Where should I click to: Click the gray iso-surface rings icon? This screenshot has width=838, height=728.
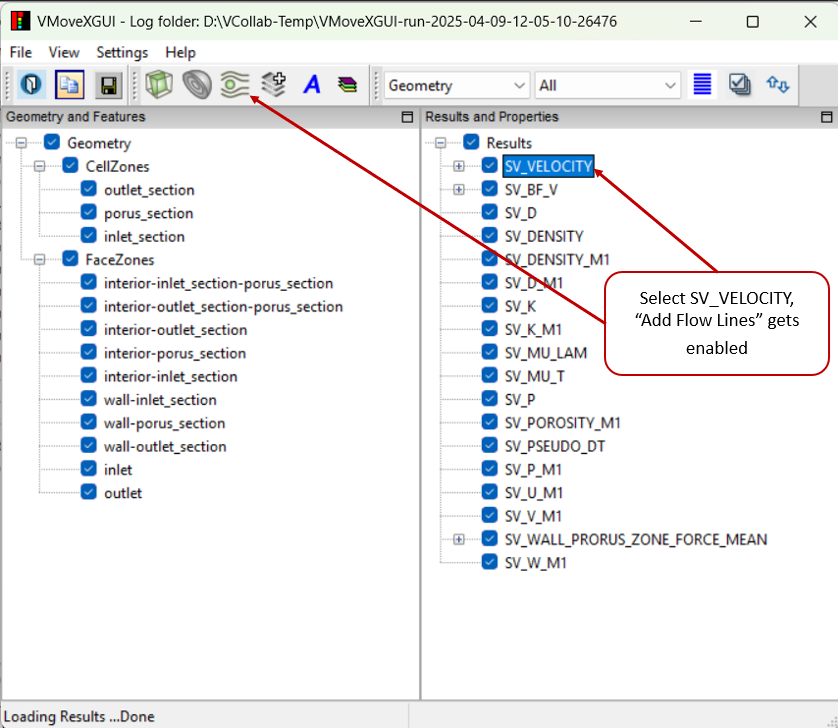coord(197,85)
